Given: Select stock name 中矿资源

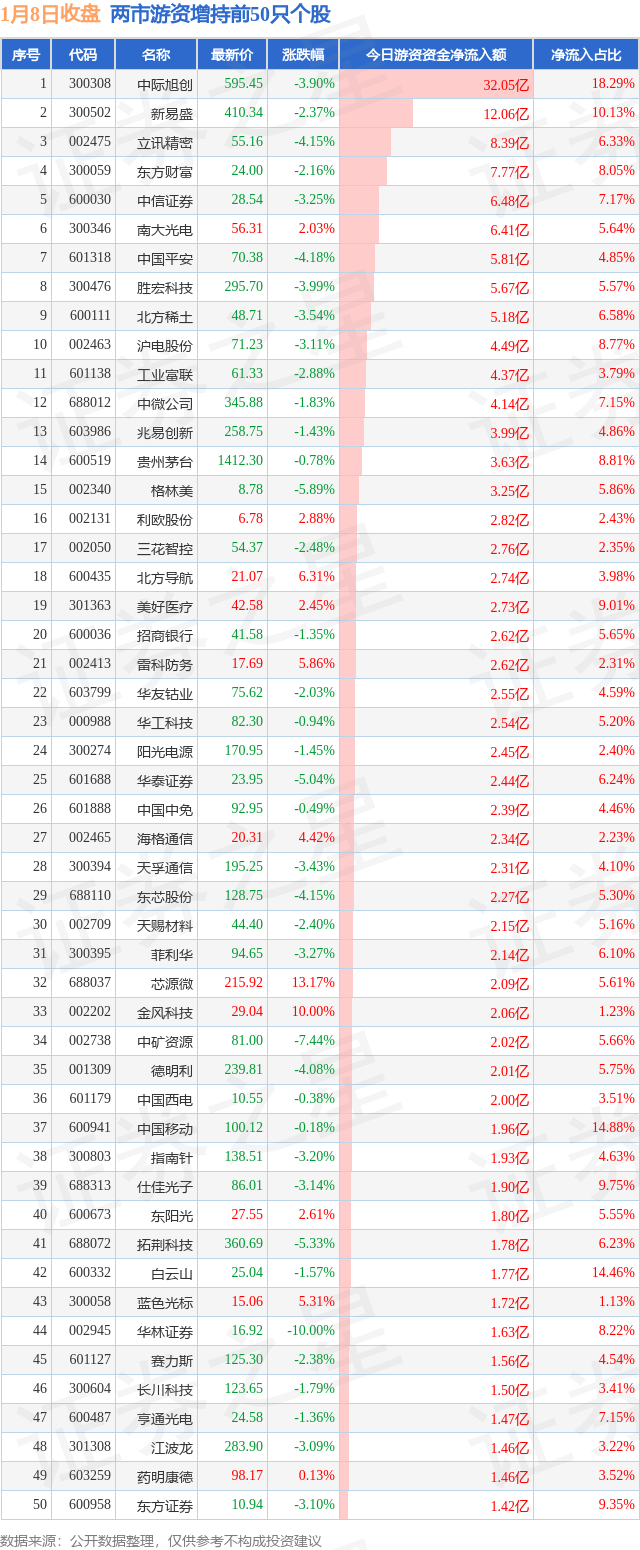Looking at the screenshot, I should (x=165, y=1042).
